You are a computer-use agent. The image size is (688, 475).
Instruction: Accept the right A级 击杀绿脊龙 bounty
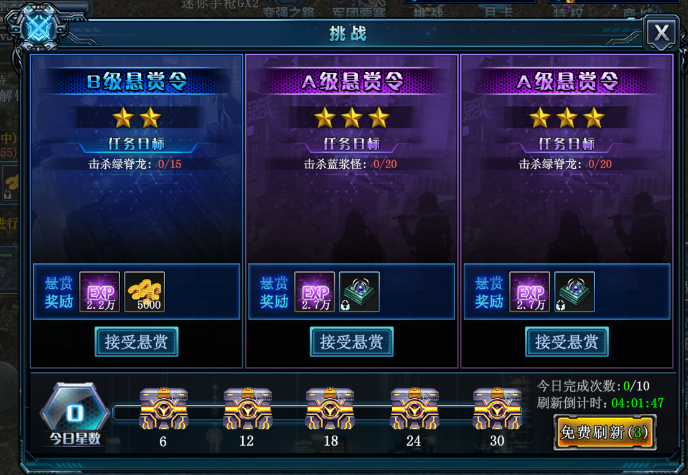pyautogui.click(x=566, y=342)
